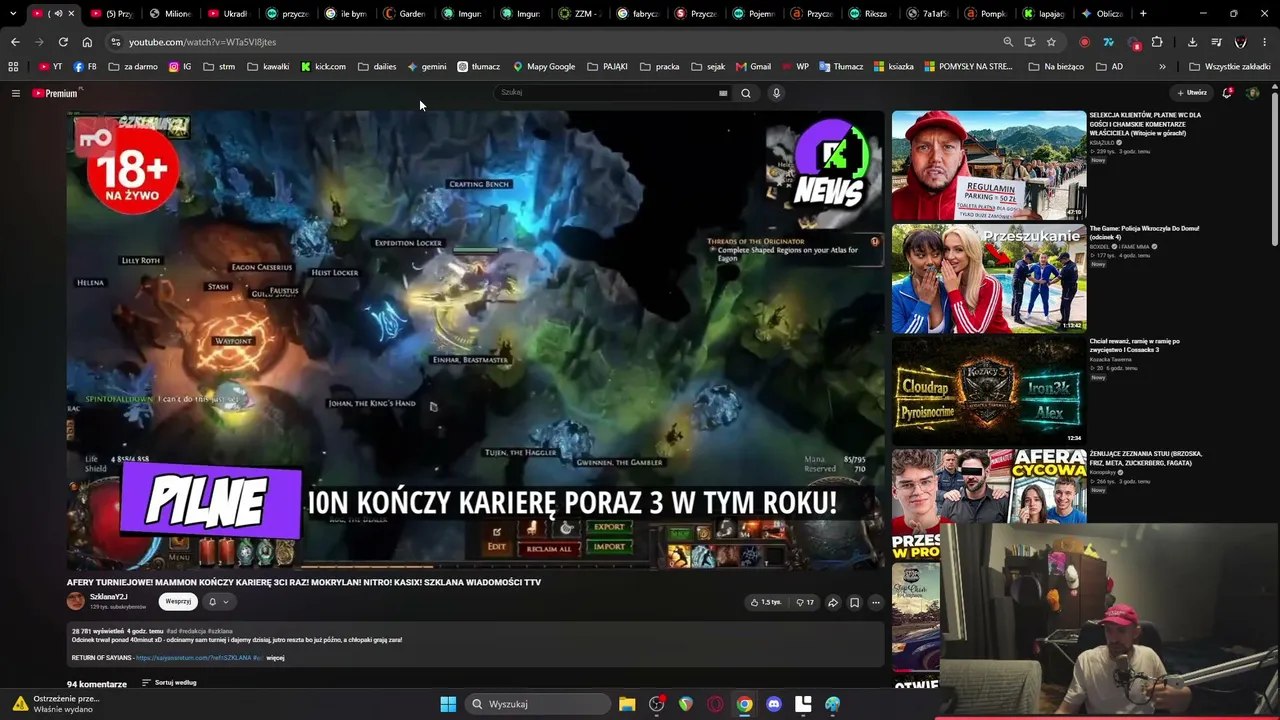Open the Na bieżąco bookmark folder
The width and height of the screenshot is (1280, 720).
tap(1056, 67)
